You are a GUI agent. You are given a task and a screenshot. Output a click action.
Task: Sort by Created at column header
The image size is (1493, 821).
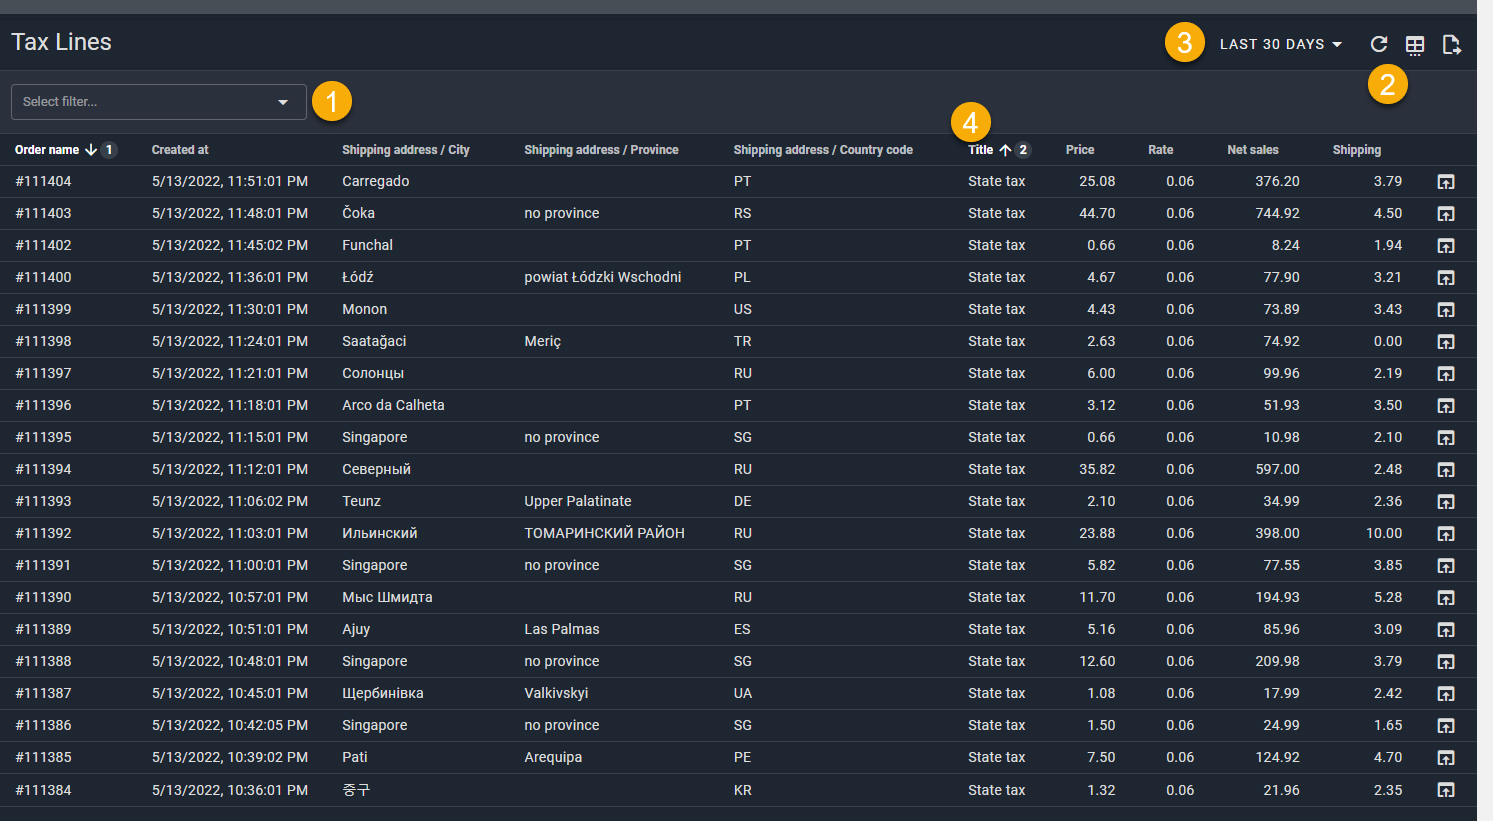click(180, 150)
